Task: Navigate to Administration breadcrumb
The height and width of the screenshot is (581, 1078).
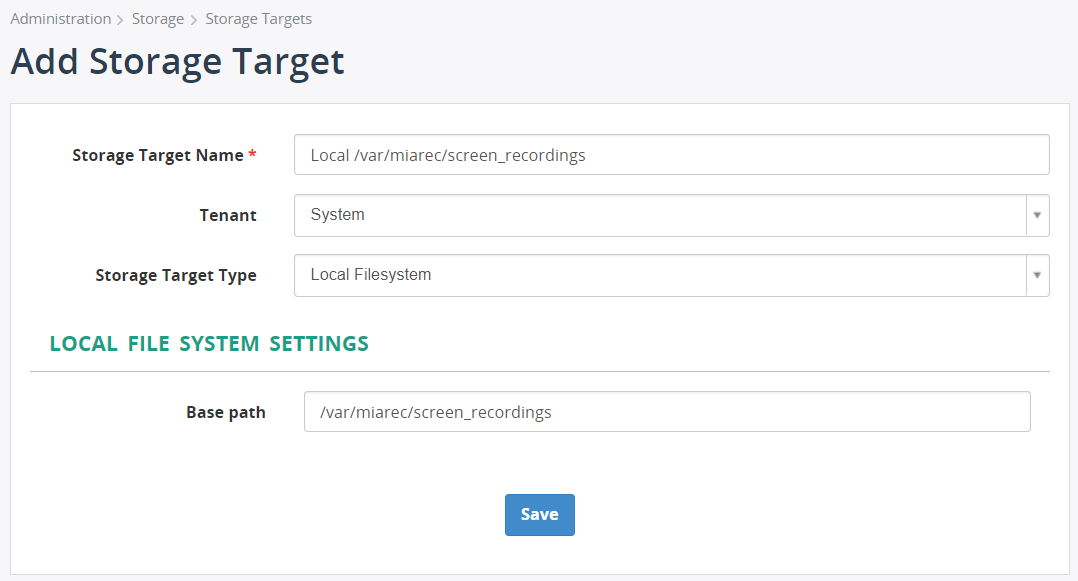Action: pos(60,18)
